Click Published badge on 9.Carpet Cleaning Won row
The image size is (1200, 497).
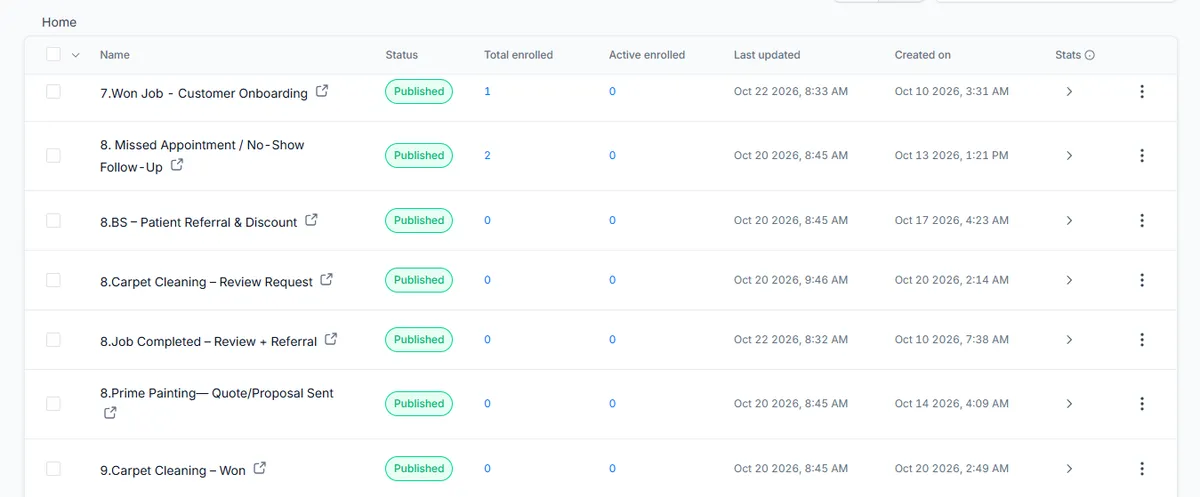pos(419,468)
